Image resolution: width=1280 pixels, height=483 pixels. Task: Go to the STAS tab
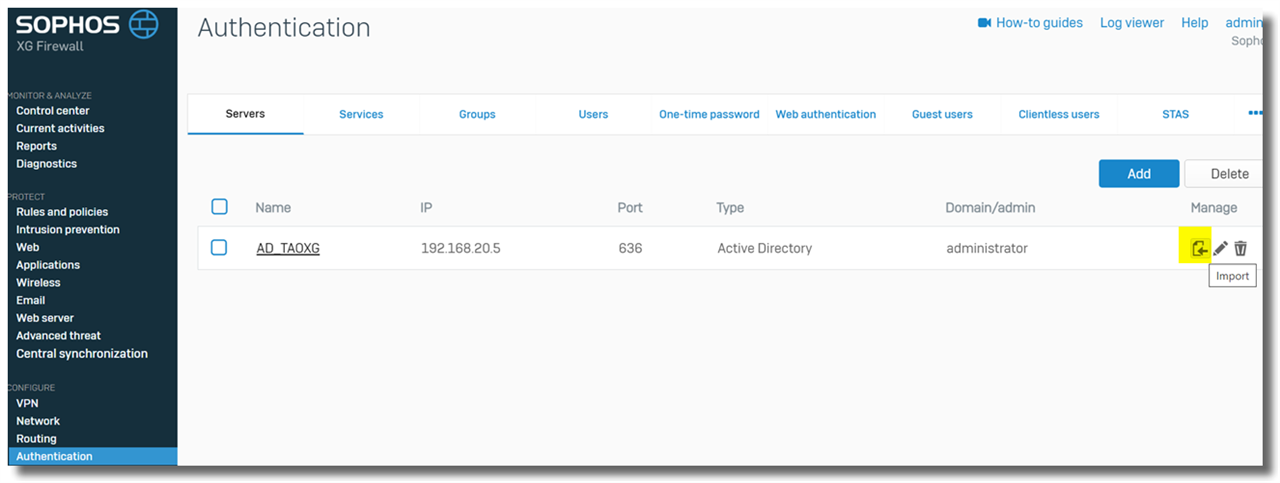[1176, 114]
